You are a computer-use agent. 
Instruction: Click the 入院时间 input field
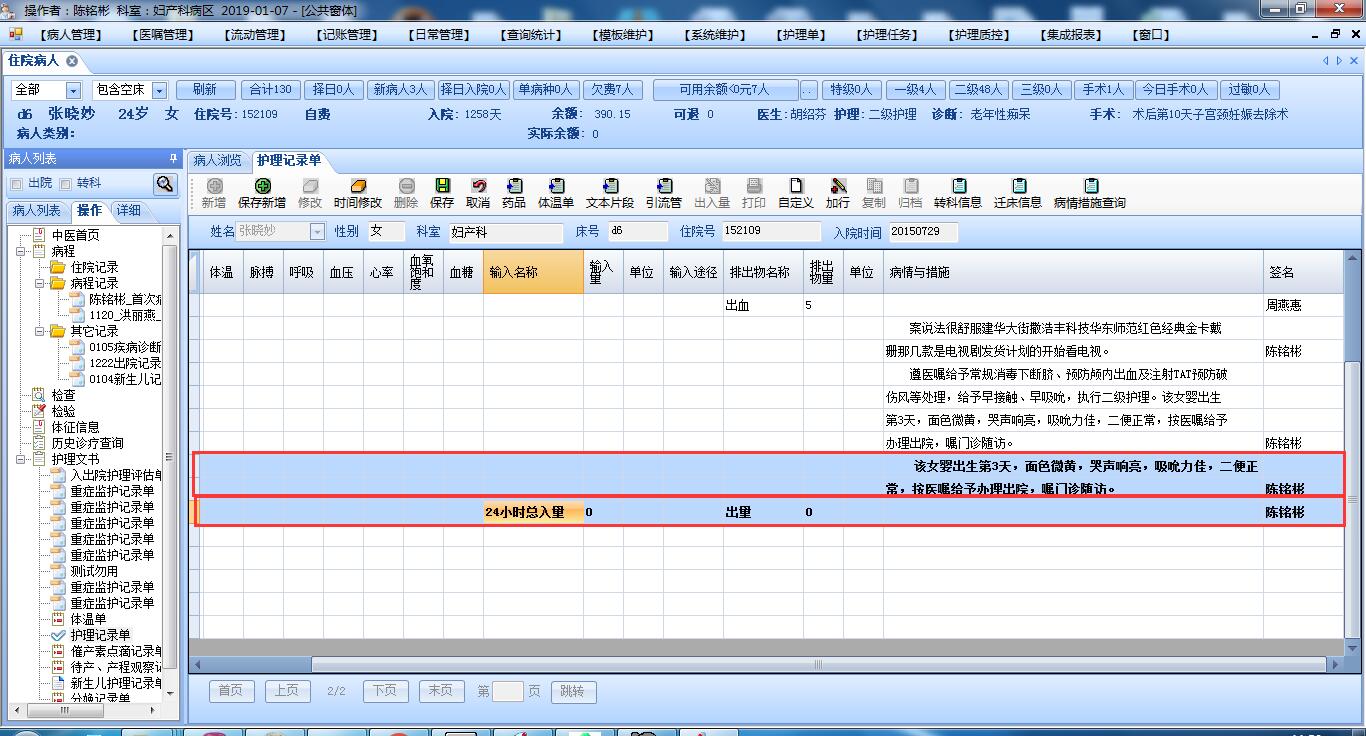click(923, 232)
